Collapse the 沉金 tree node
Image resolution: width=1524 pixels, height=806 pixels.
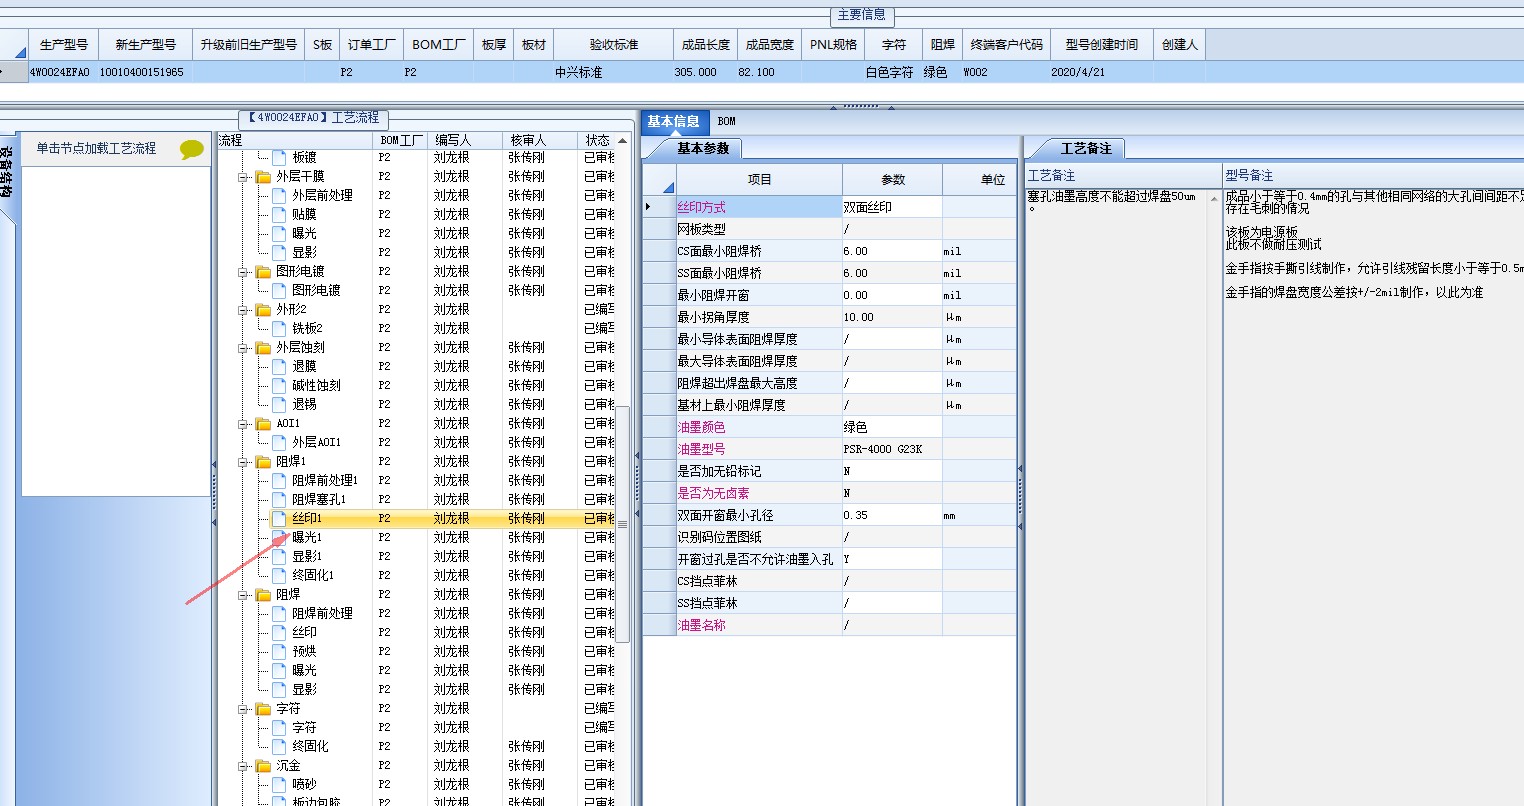244,766
